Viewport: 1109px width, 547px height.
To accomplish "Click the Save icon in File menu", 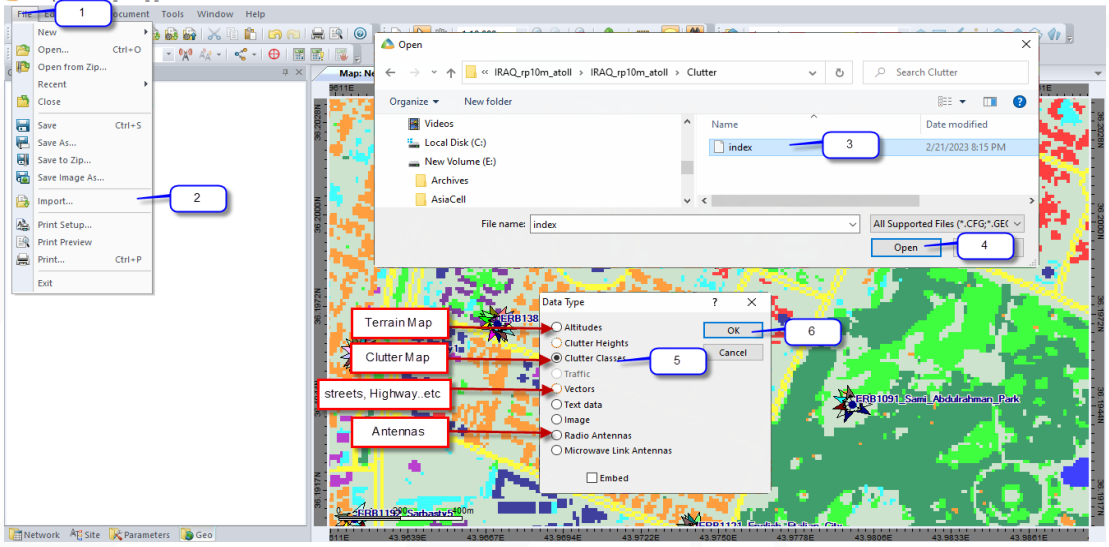I will pos(22,125).
